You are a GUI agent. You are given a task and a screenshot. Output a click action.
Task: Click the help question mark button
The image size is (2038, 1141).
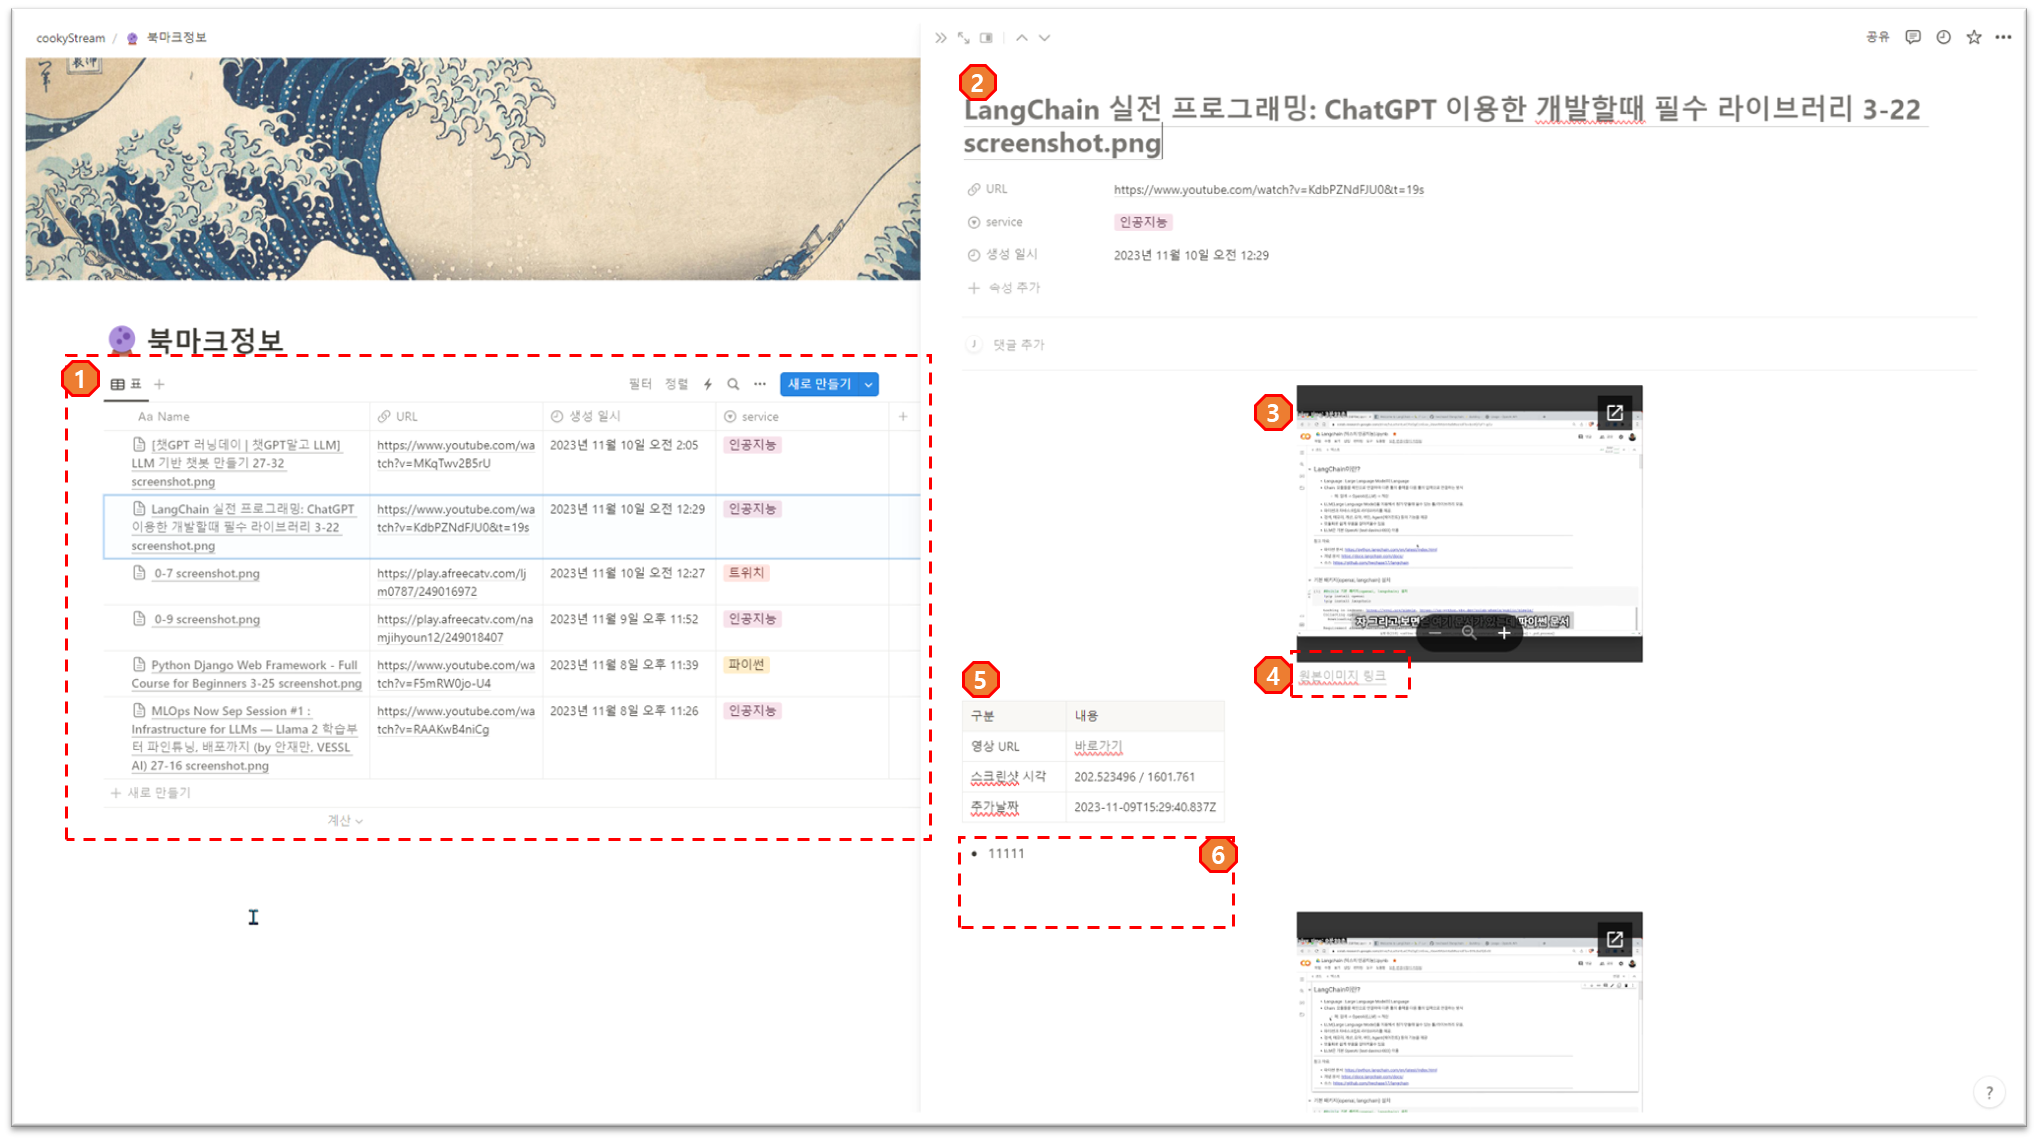[x=1989, y=1092]
